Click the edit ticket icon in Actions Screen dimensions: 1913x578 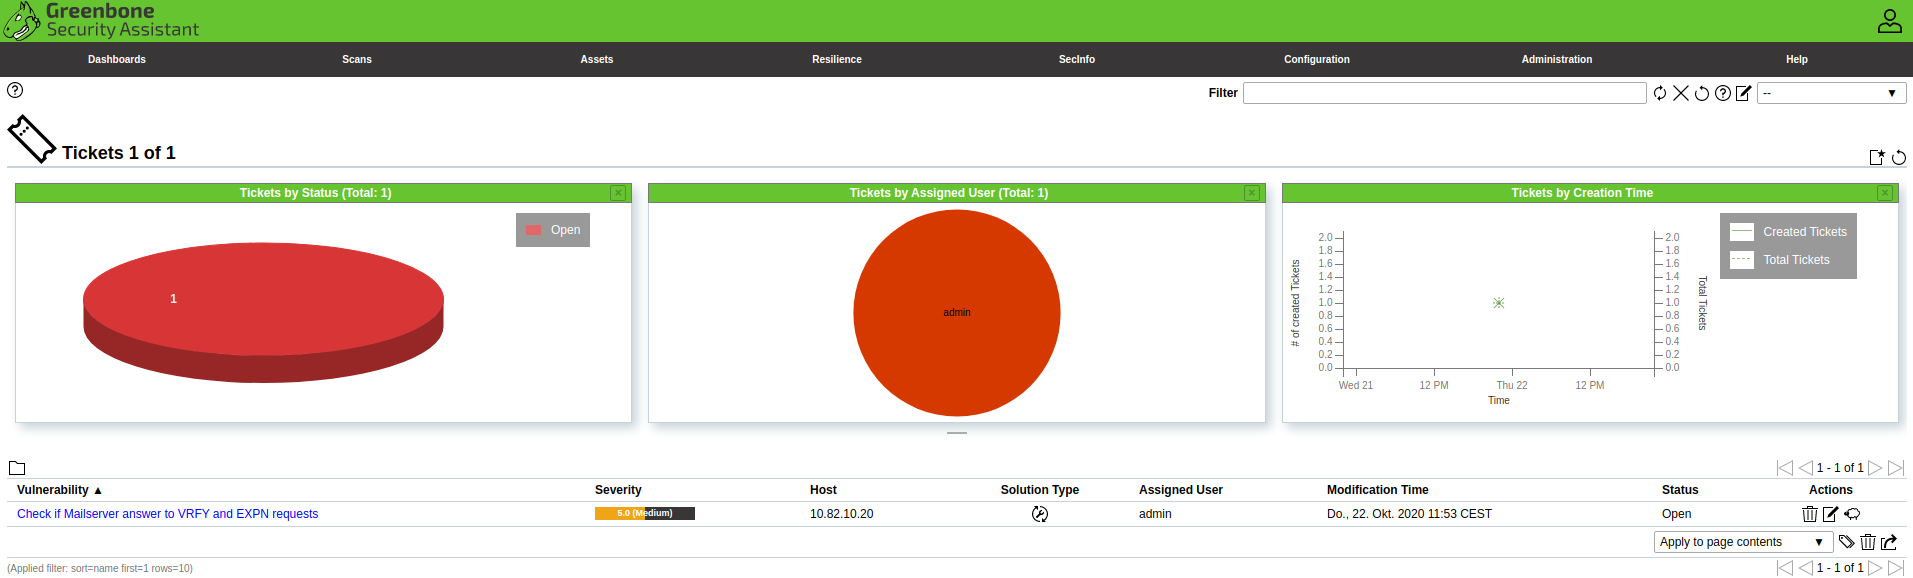(1830, 514)
